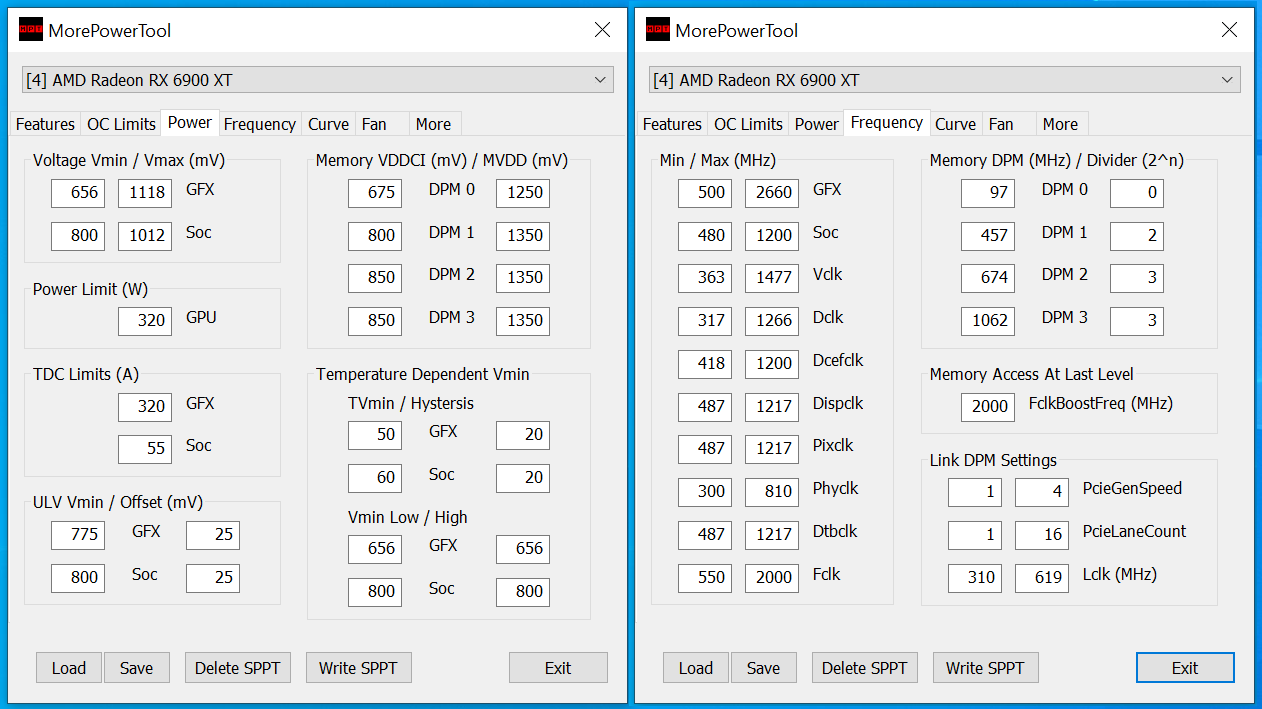Edit Memory DPM 1 divider field 2
The image size is (1262, 709).
pos(1137,236)
